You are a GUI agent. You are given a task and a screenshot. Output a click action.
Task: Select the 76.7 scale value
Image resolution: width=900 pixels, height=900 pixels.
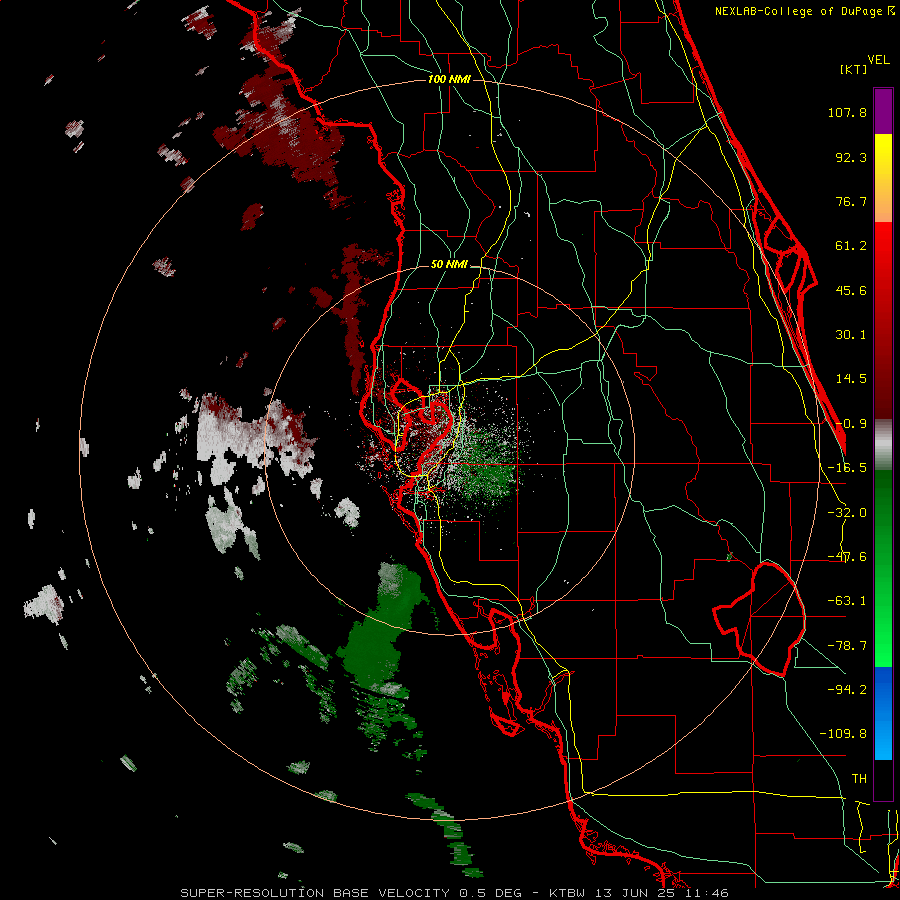[x=851, y=201]
